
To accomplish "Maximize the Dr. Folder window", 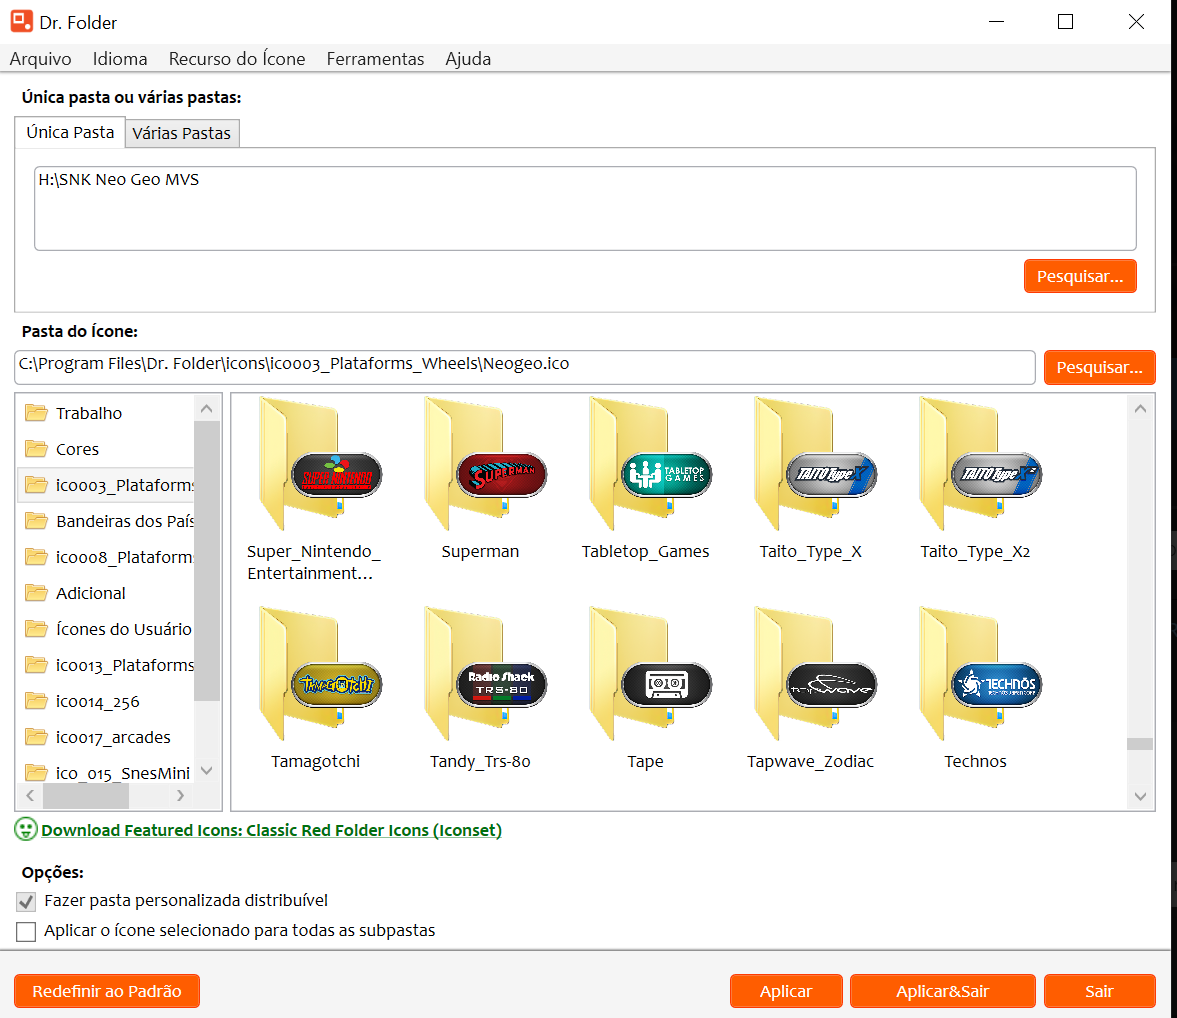I will pyautogui.click(x=1065, y=22).
